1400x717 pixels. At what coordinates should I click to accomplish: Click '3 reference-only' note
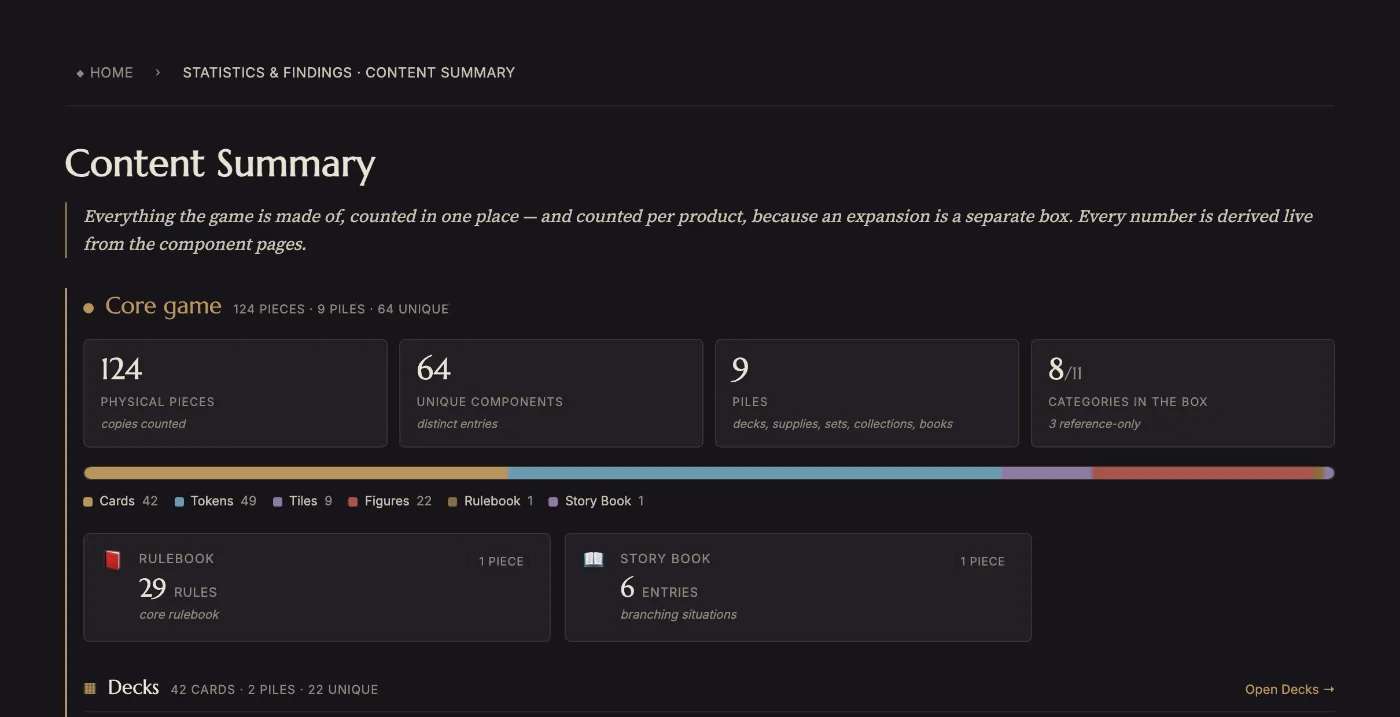pos(1094,424)
